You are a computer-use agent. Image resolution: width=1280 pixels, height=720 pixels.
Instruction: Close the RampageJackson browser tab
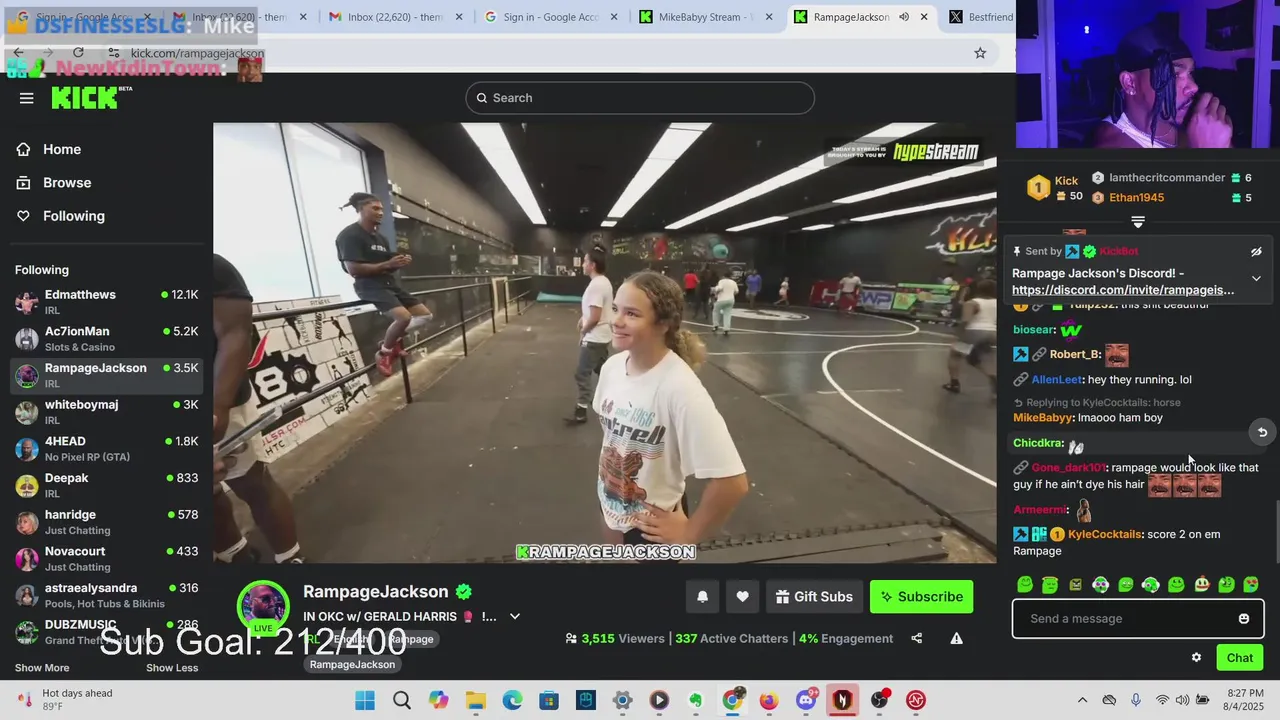tap(924, 17)
